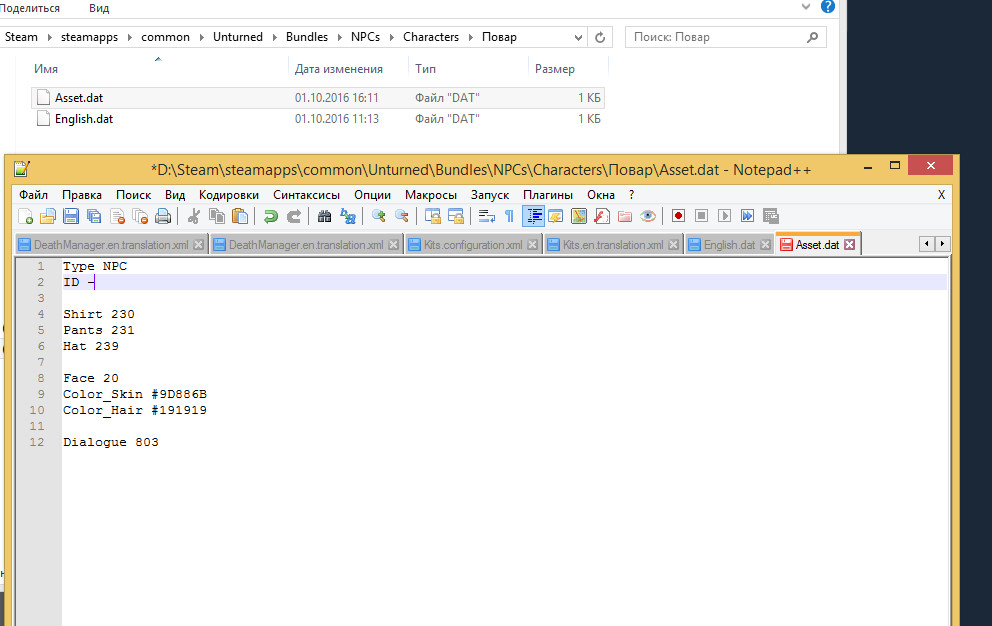This screenshot has width=992, height=626.
Task: Open the Макросы menu
Action: 431,195
